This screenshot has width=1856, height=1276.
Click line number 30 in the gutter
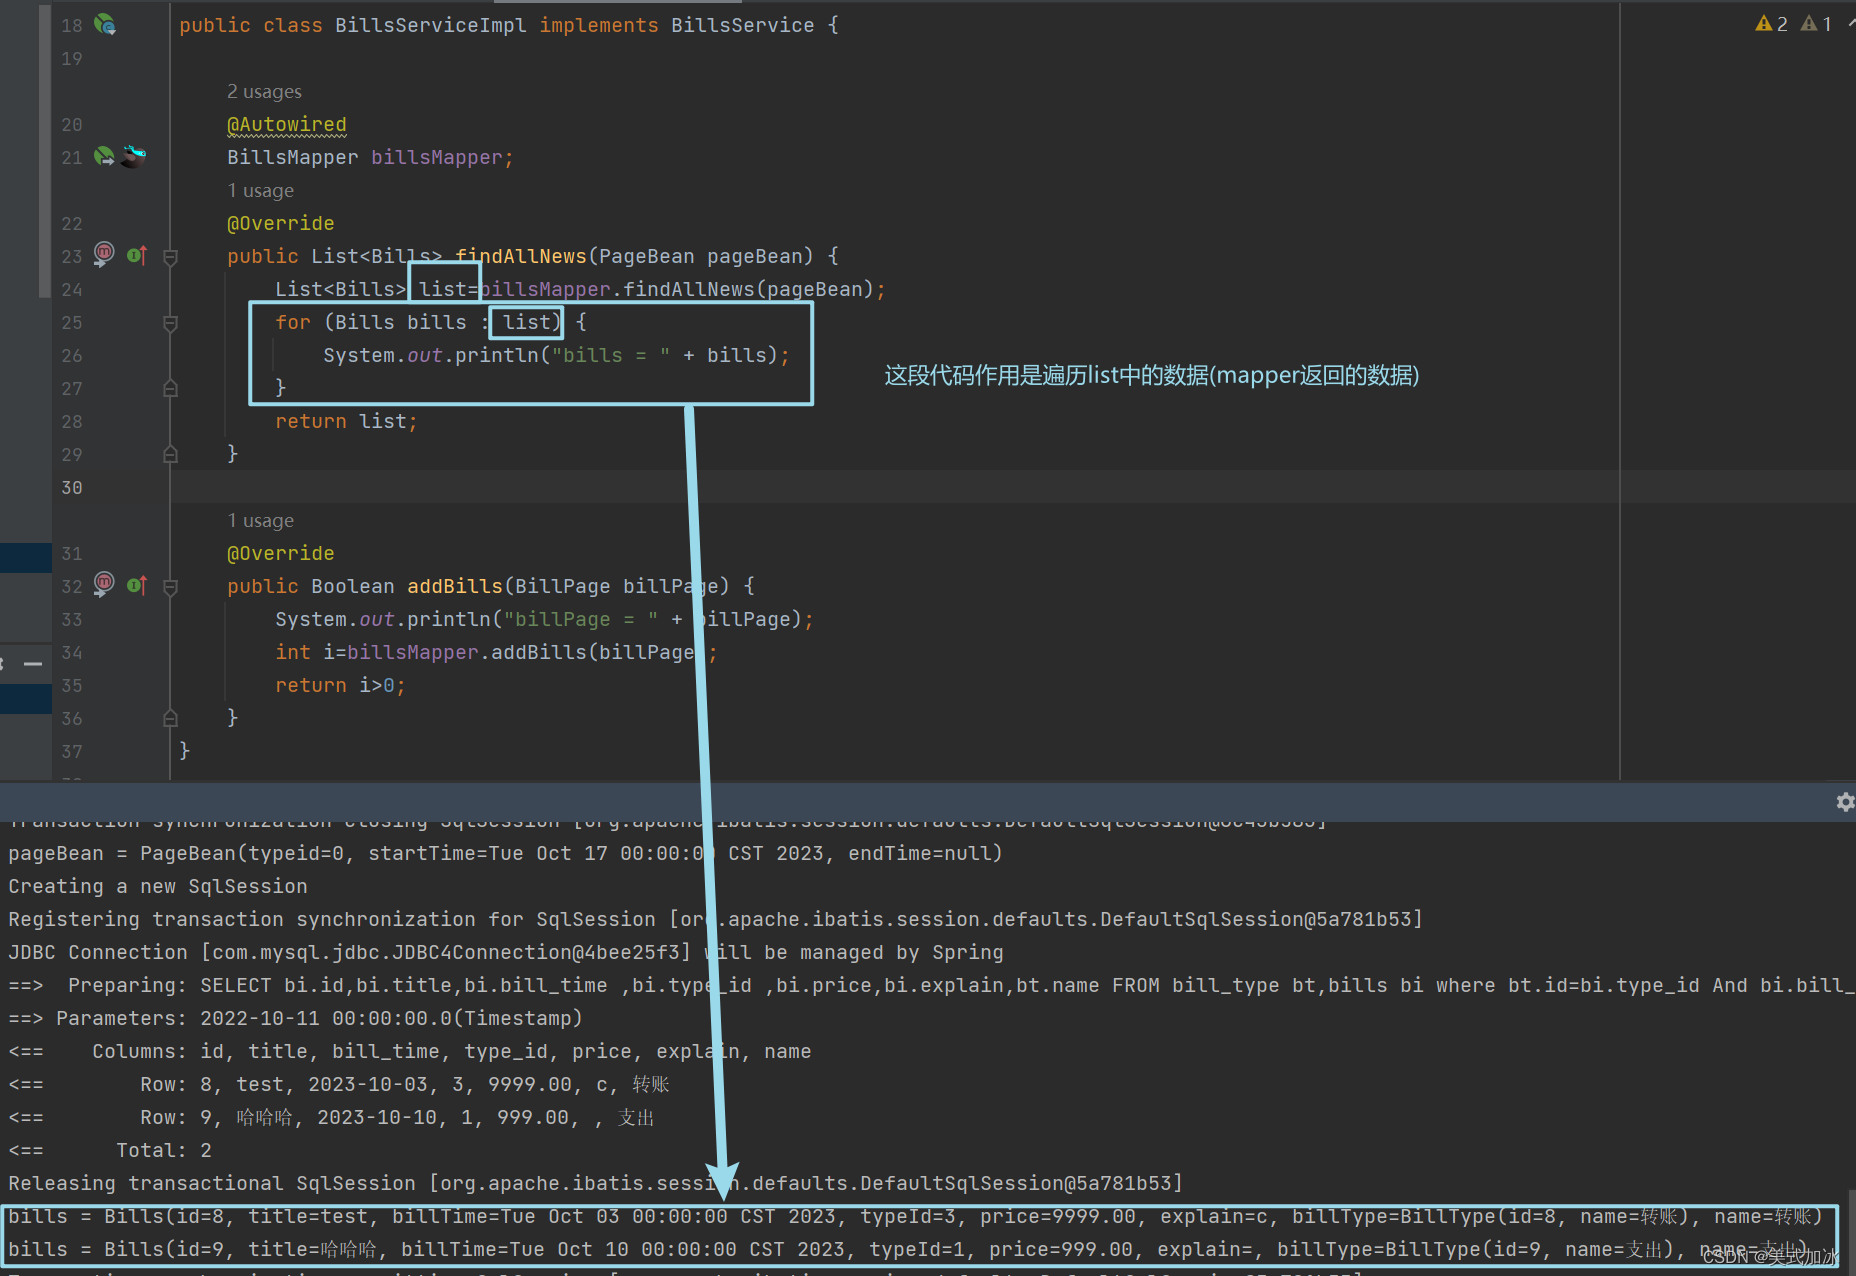coord(71,487)
